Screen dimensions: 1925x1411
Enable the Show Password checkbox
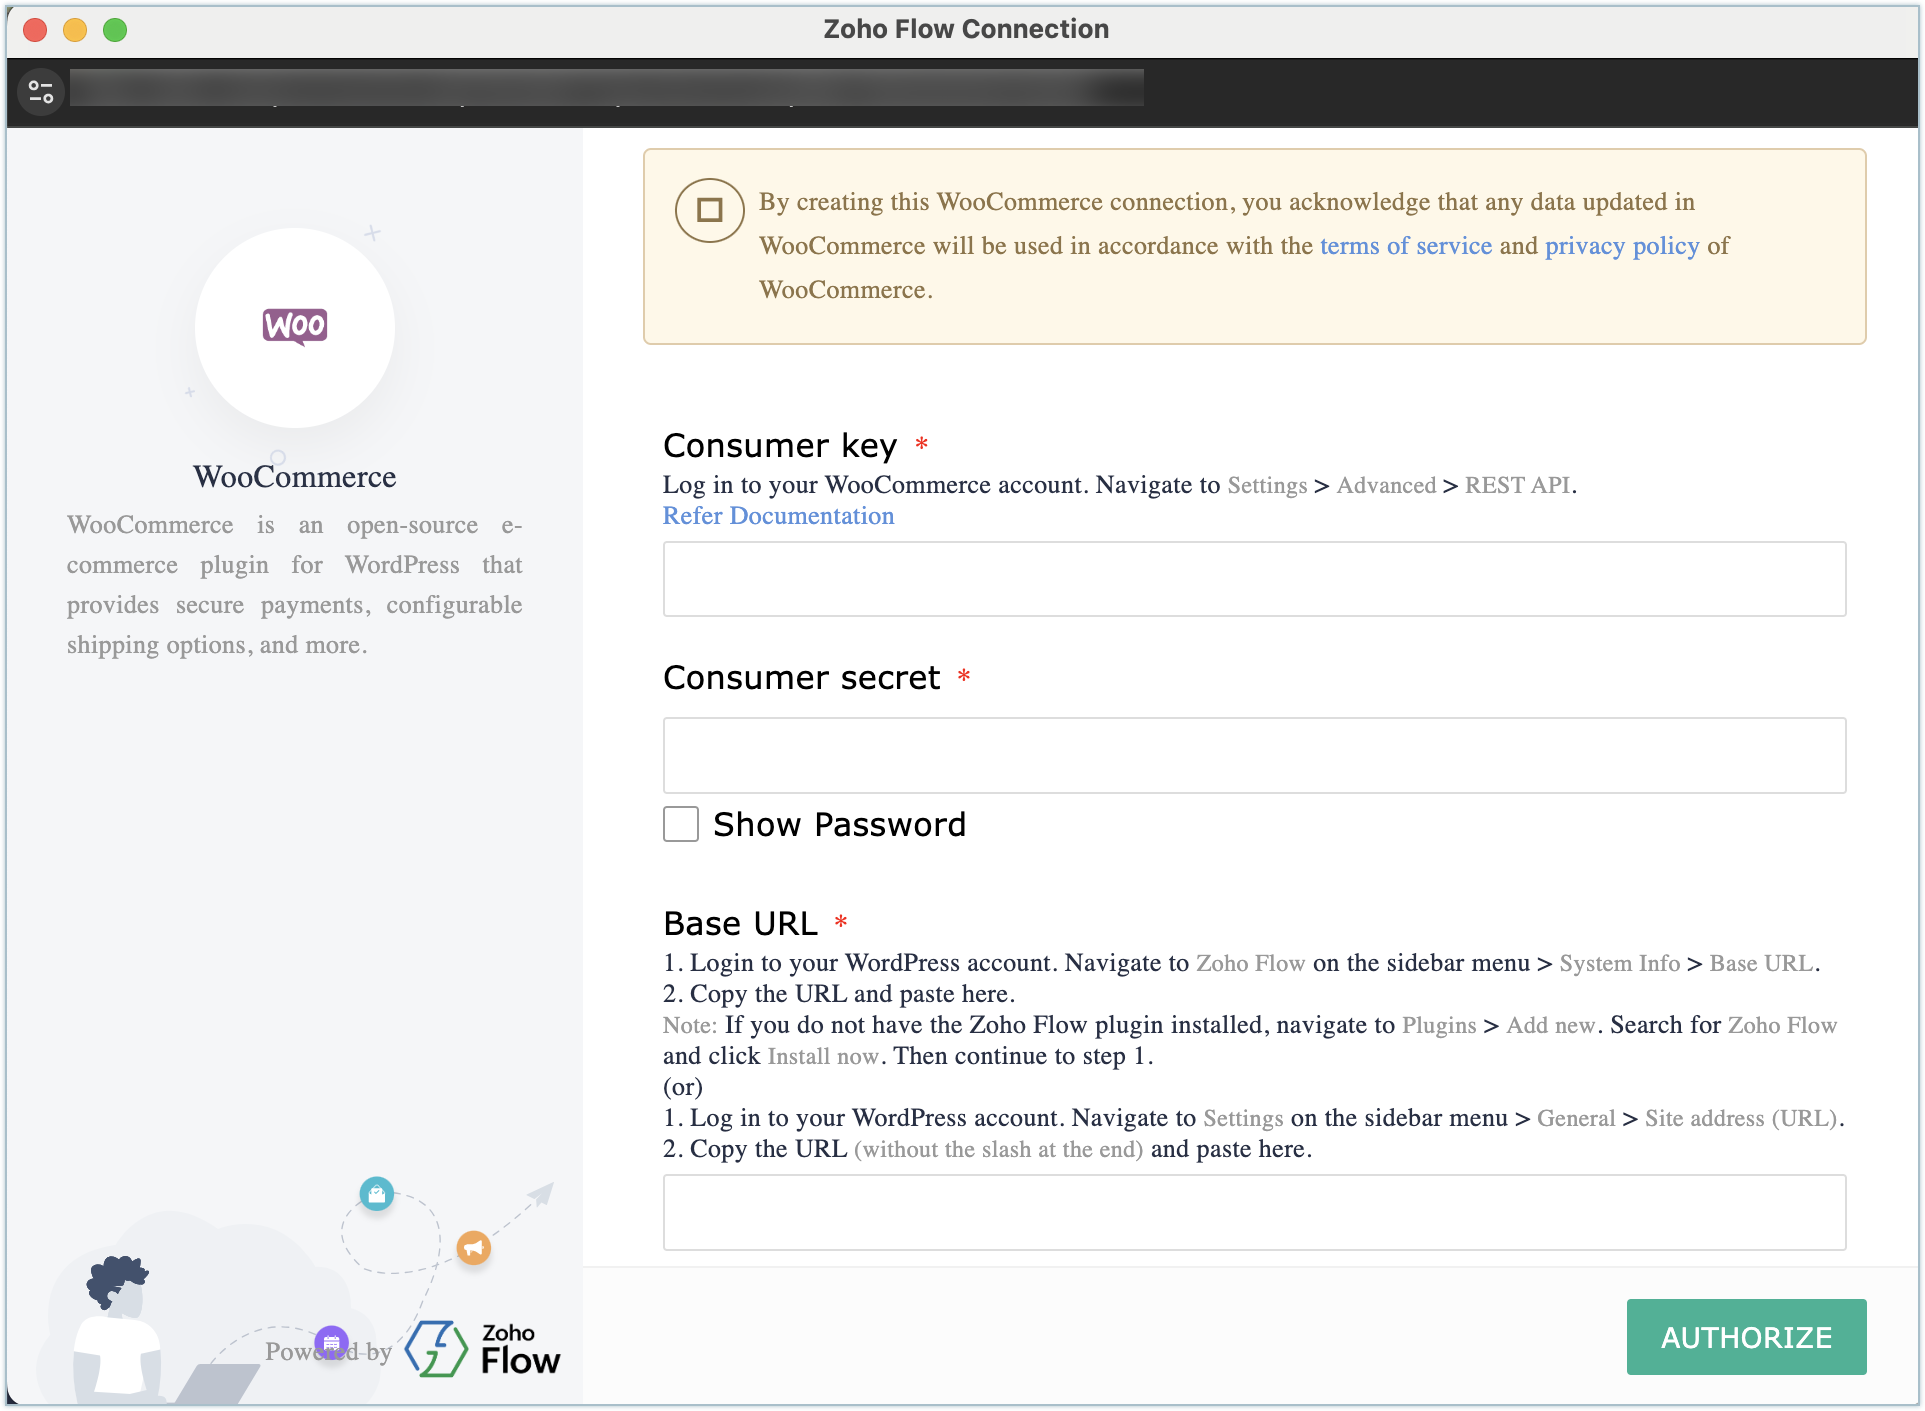pos(681,824)
